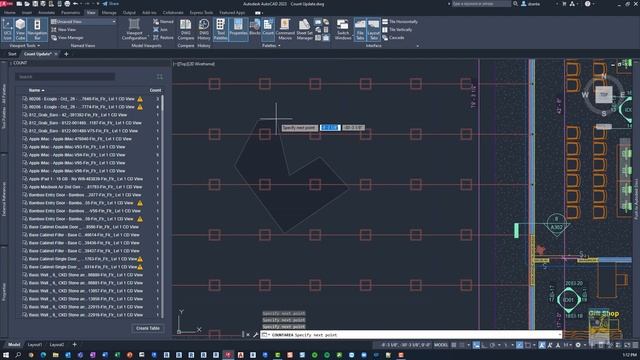Click the warning icon on first list row

click(x=140, y=99)
